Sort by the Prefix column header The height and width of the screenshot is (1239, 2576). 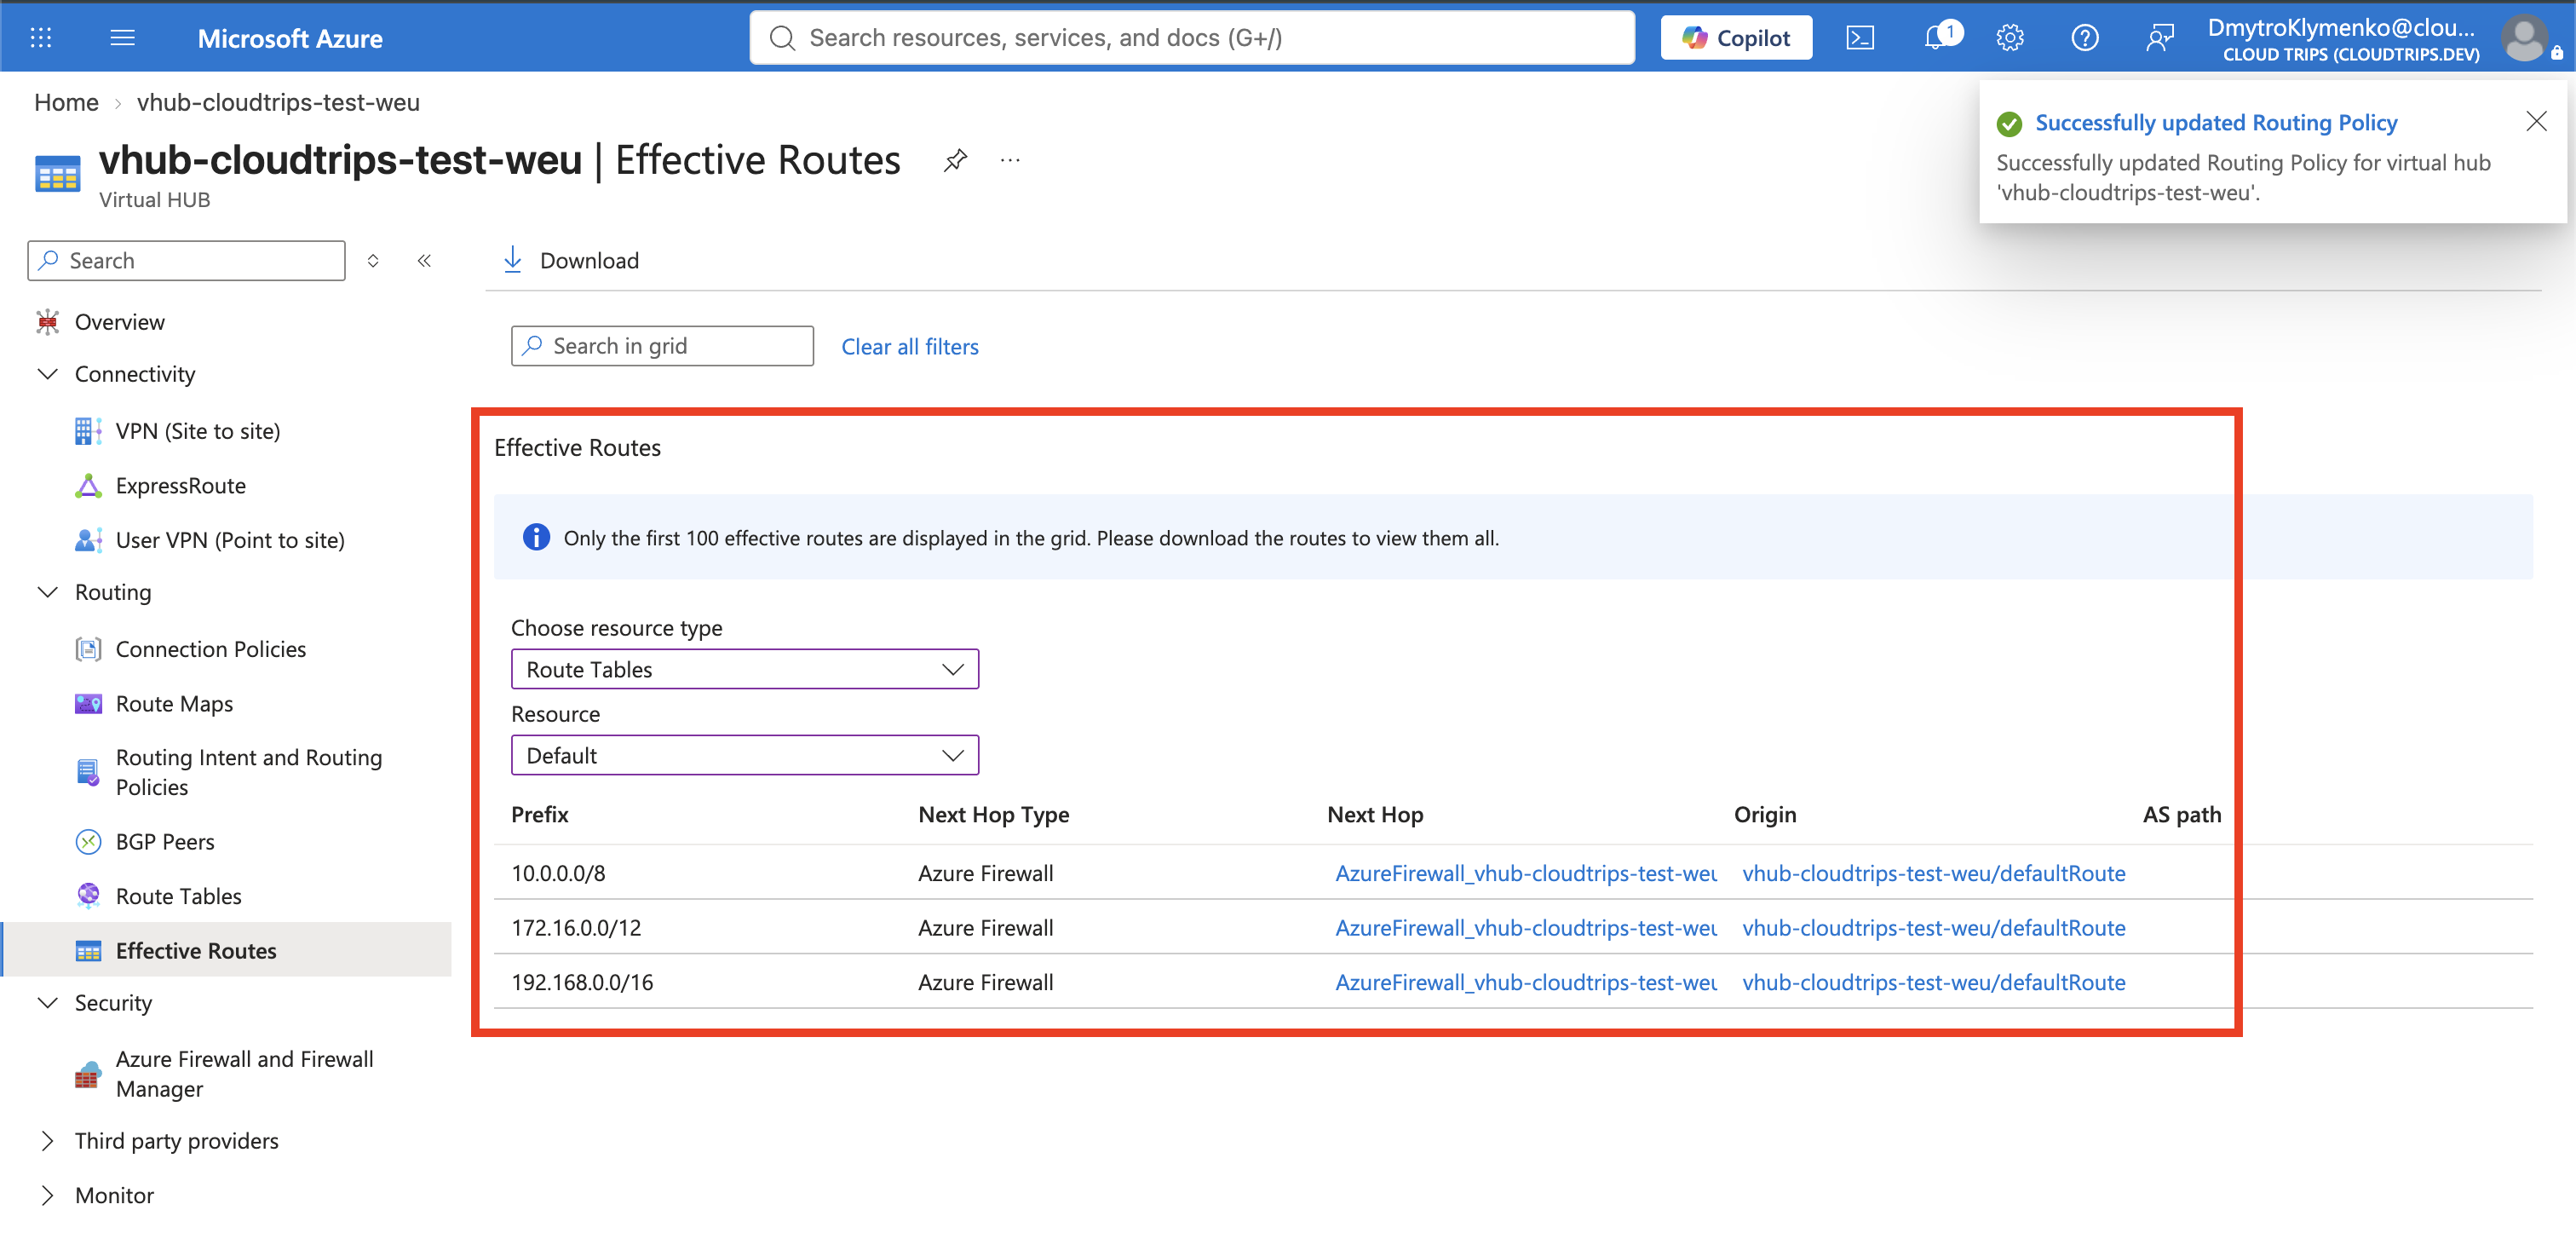pos(540,815)
